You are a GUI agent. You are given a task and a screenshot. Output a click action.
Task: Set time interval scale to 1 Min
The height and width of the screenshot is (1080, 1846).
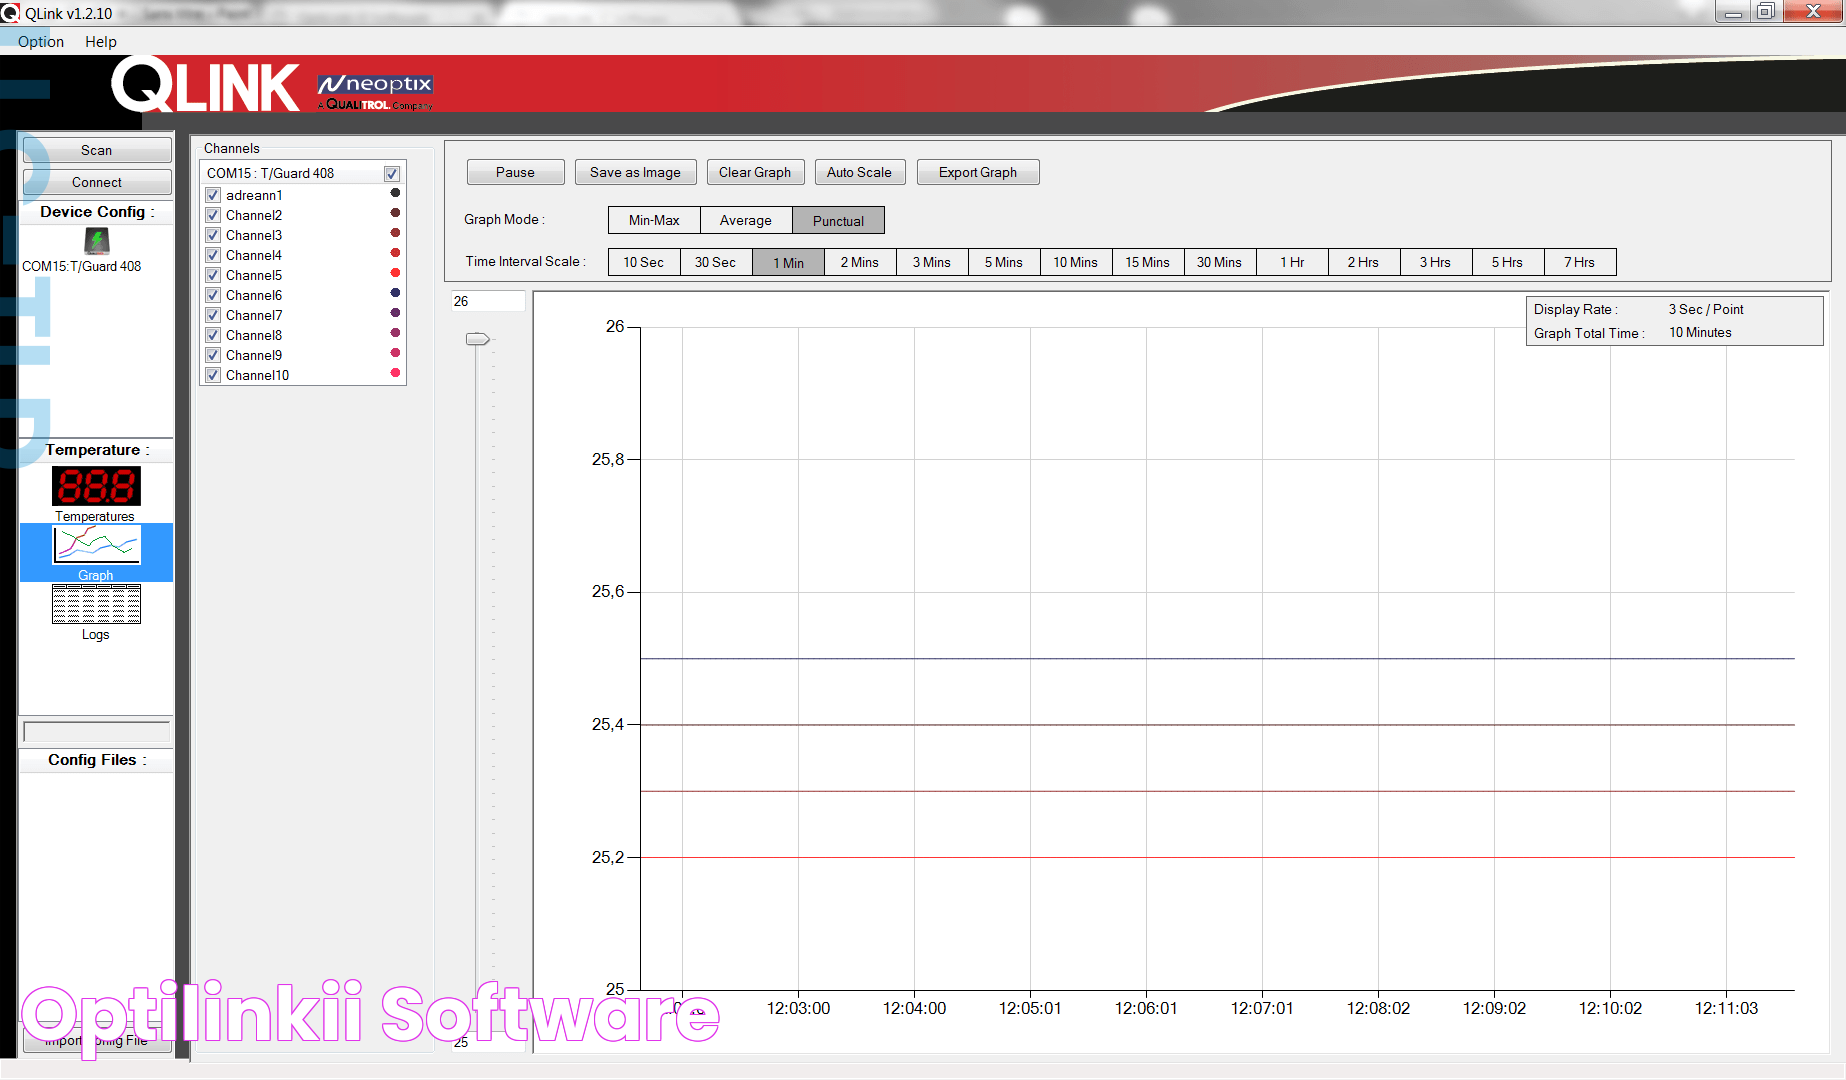(788, 262)
